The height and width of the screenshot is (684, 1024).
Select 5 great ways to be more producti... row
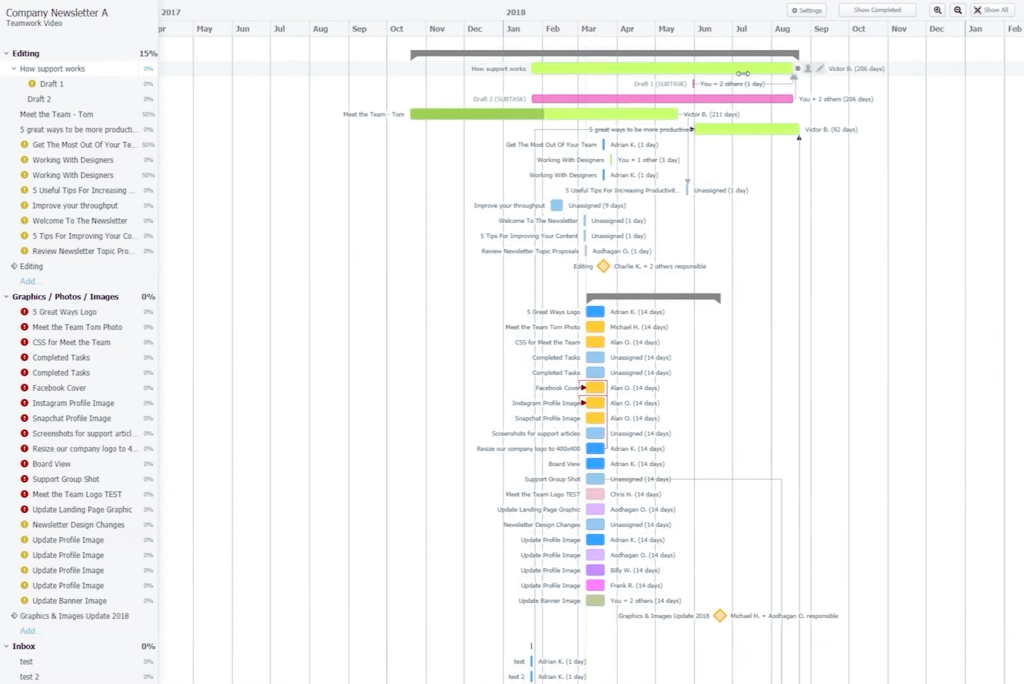click(78, 129)
